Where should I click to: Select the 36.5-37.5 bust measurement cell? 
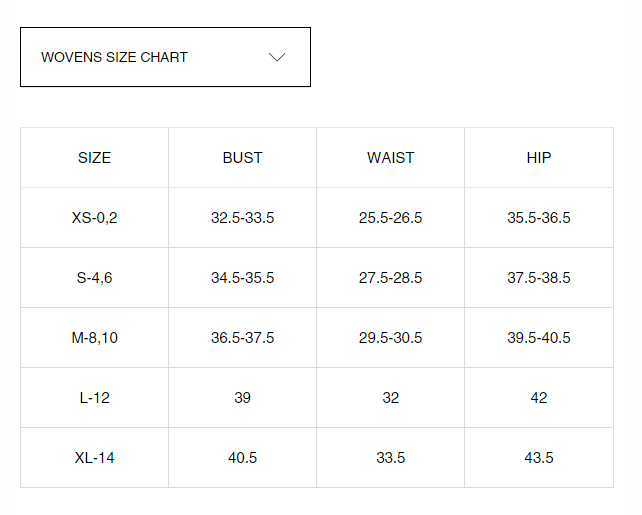point(242,338)
